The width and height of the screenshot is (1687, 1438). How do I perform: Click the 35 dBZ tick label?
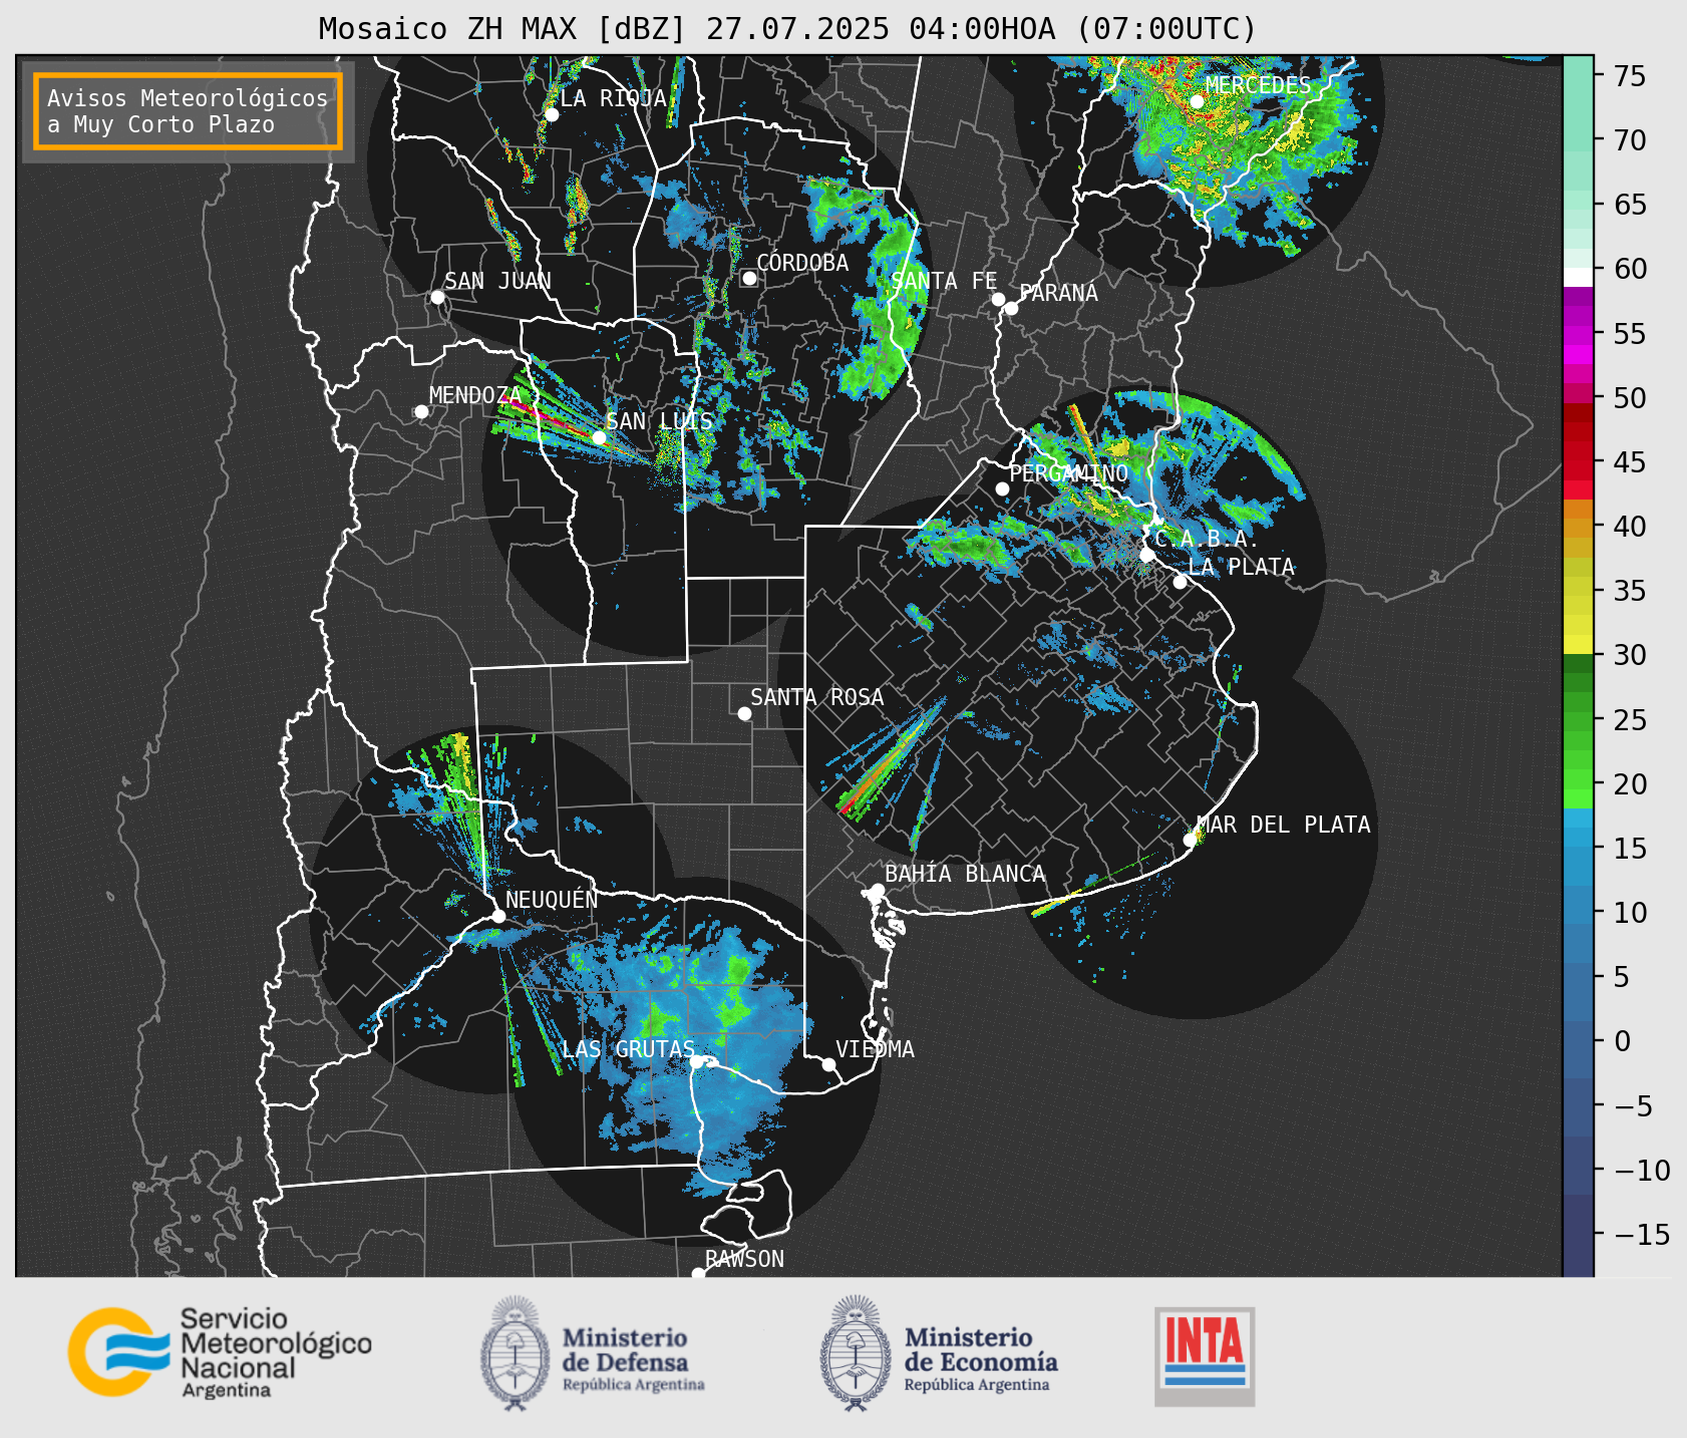(1630, 591)
